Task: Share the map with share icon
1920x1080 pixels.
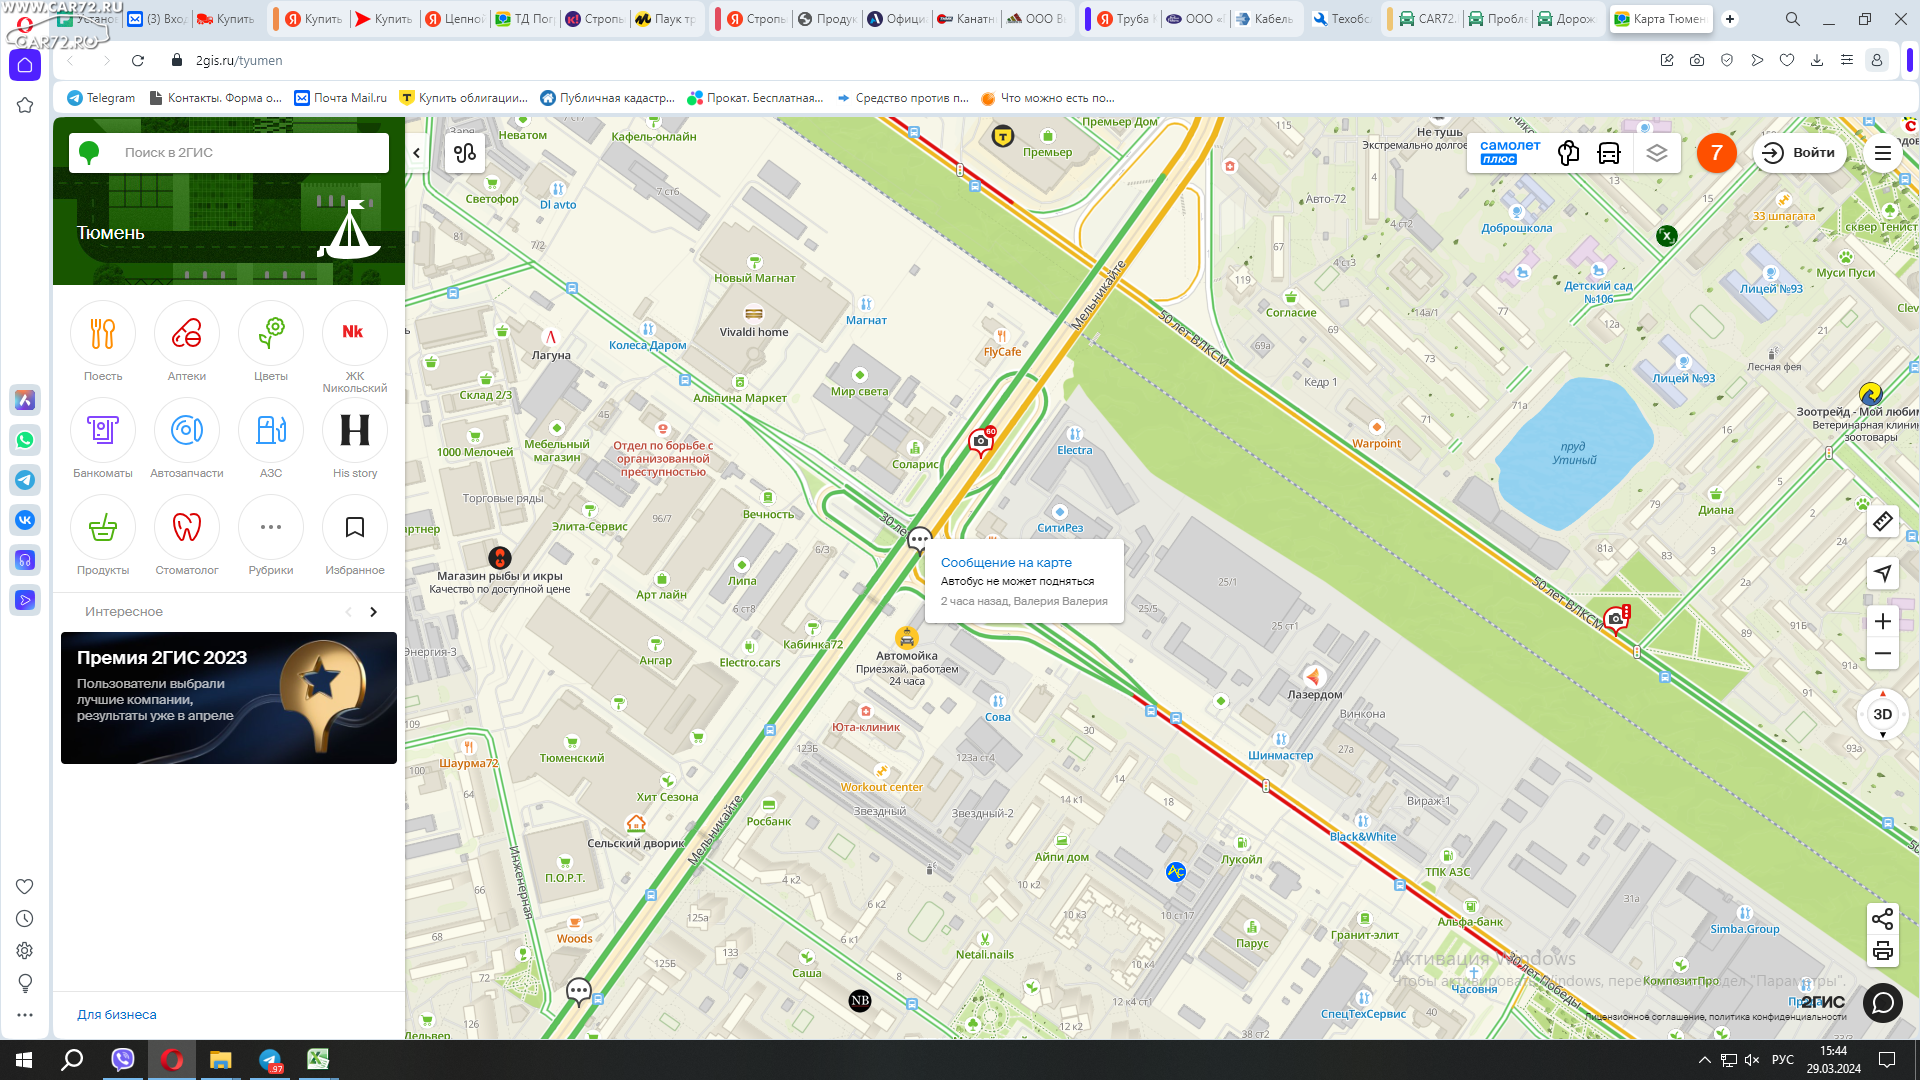Action: [x=1883, y=919]
